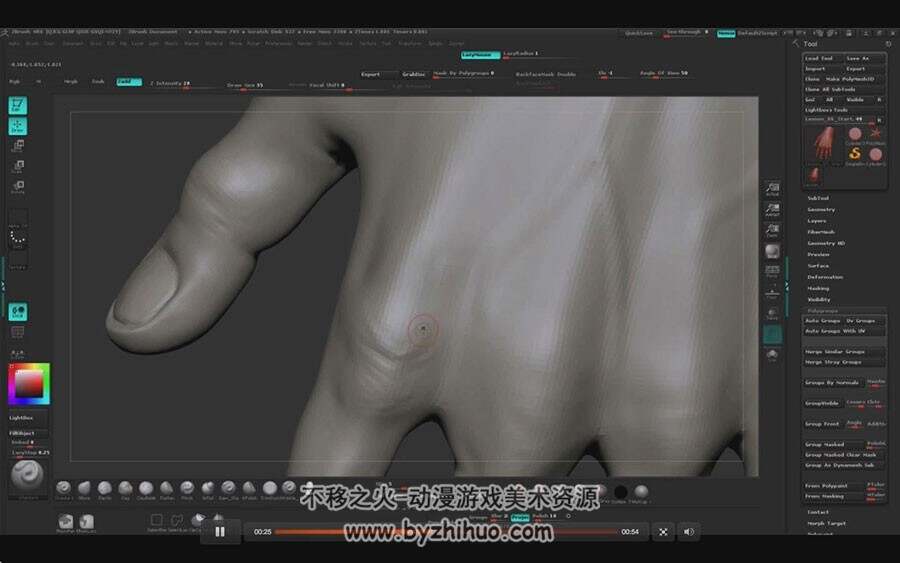Click Auto Groups button
900x563 pixels.
tap(823, 321)
